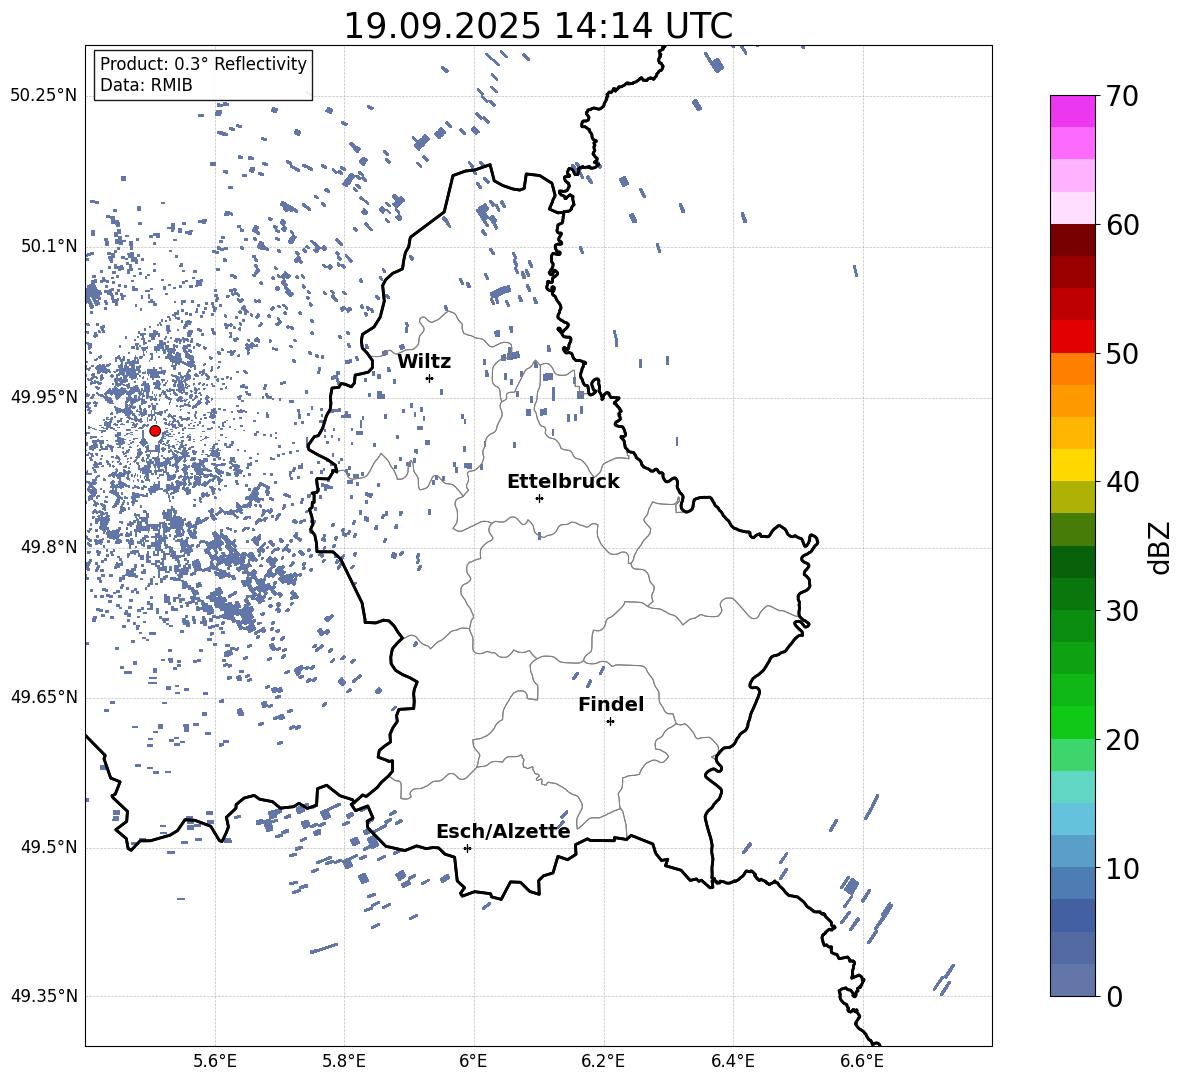1184x1081 pixels.
Task: Select the 'Wiltz' city label
Action: click(x=424, y=362)
